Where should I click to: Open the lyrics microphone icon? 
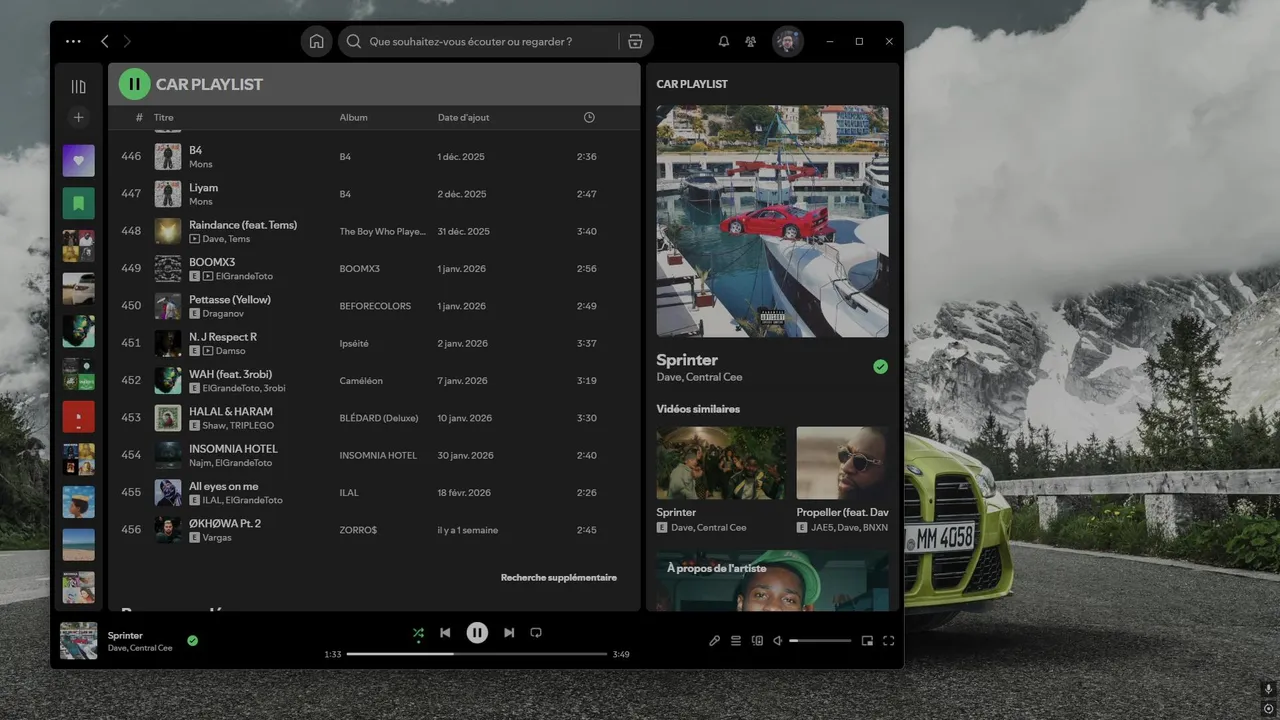click(x=715, y=641)
